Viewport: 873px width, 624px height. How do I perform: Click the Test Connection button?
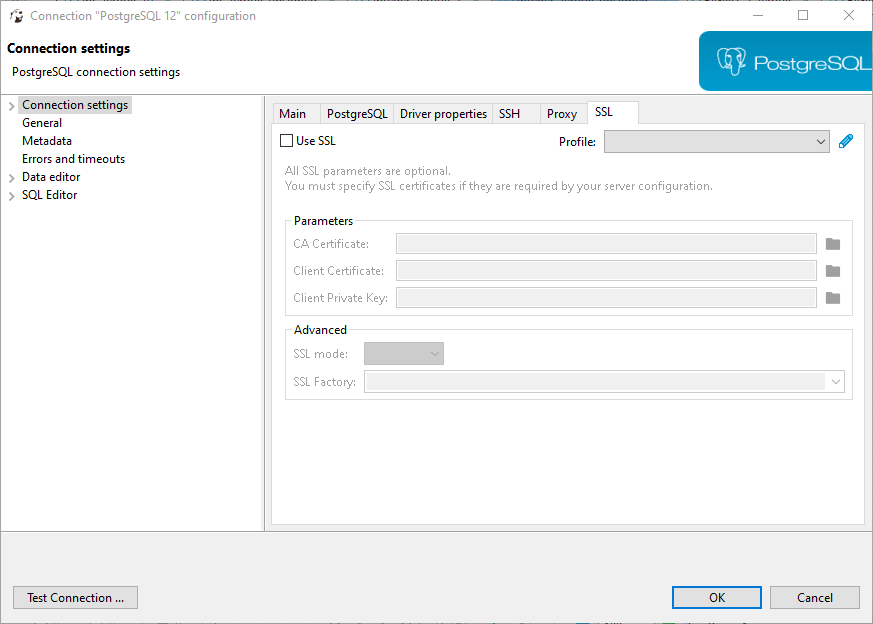click(75, 597)
